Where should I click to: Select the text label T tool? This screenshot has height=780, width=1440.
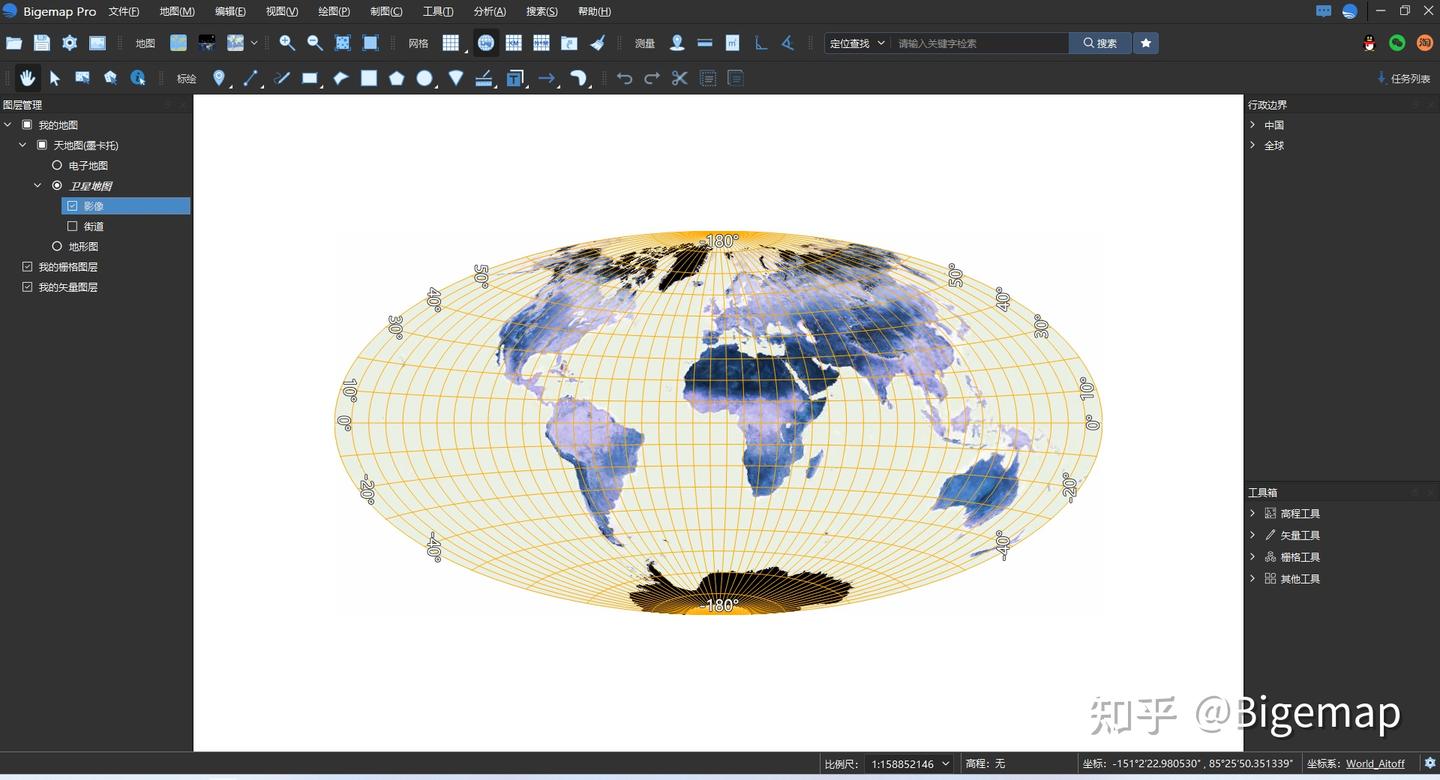[x=515, y=78]
